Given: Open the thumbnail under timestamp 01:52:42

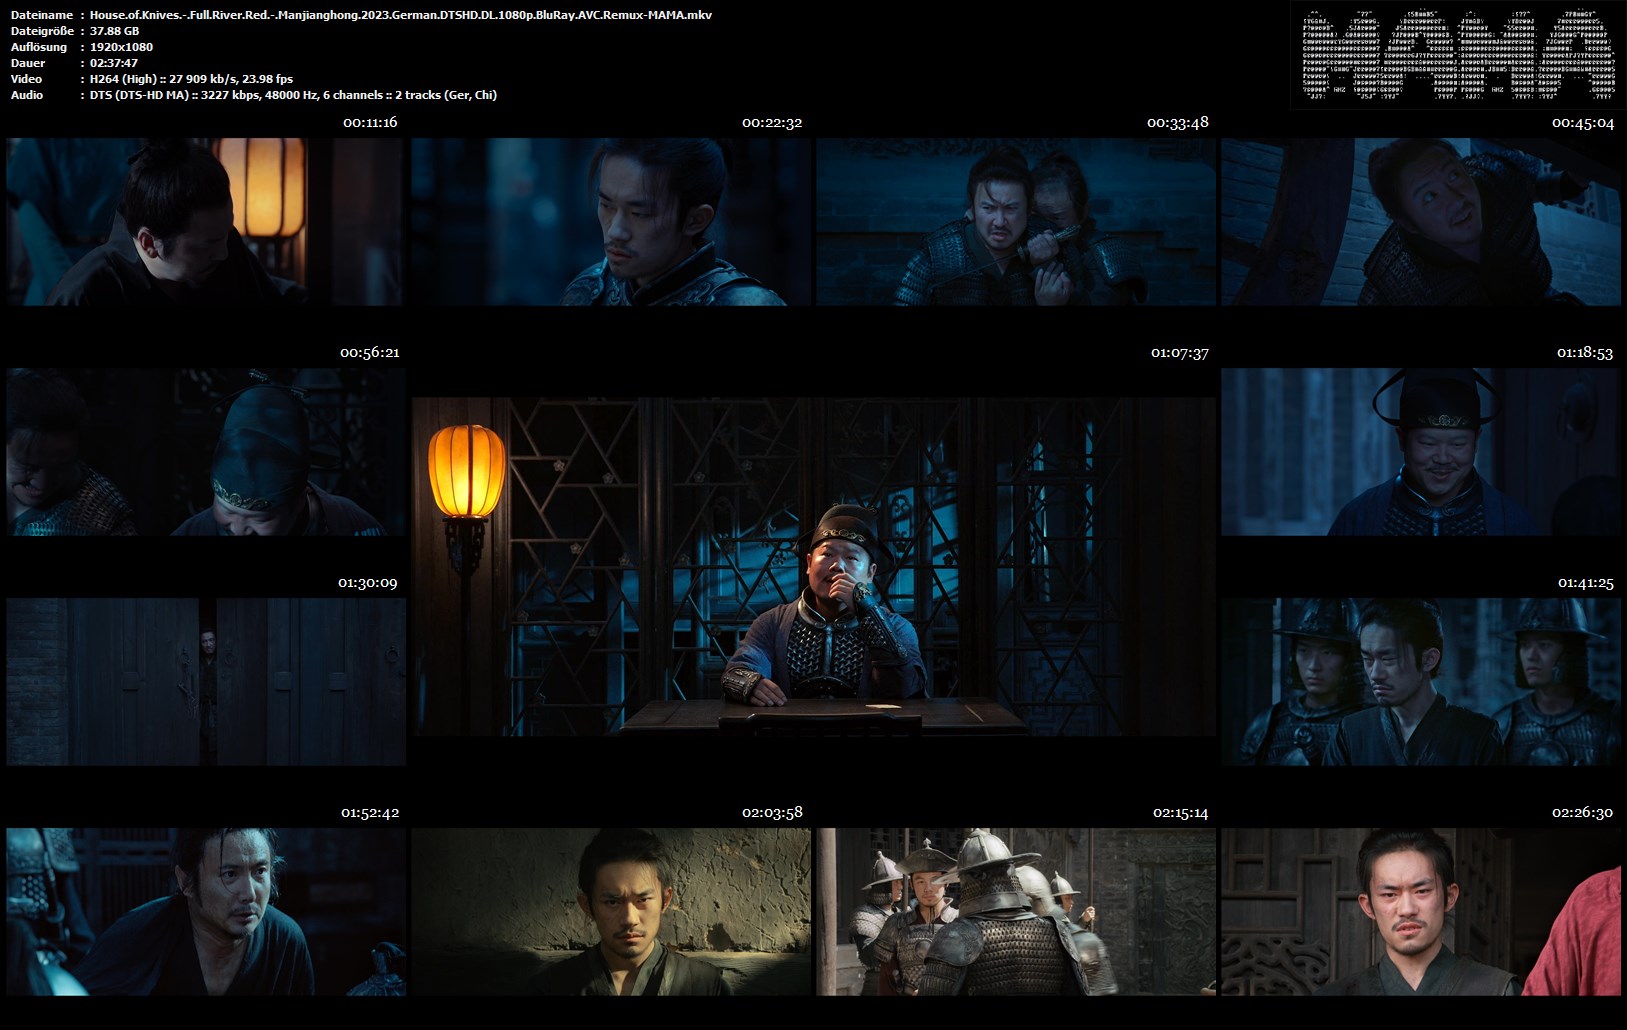Looking at the screenshot, I should [205, 912].
